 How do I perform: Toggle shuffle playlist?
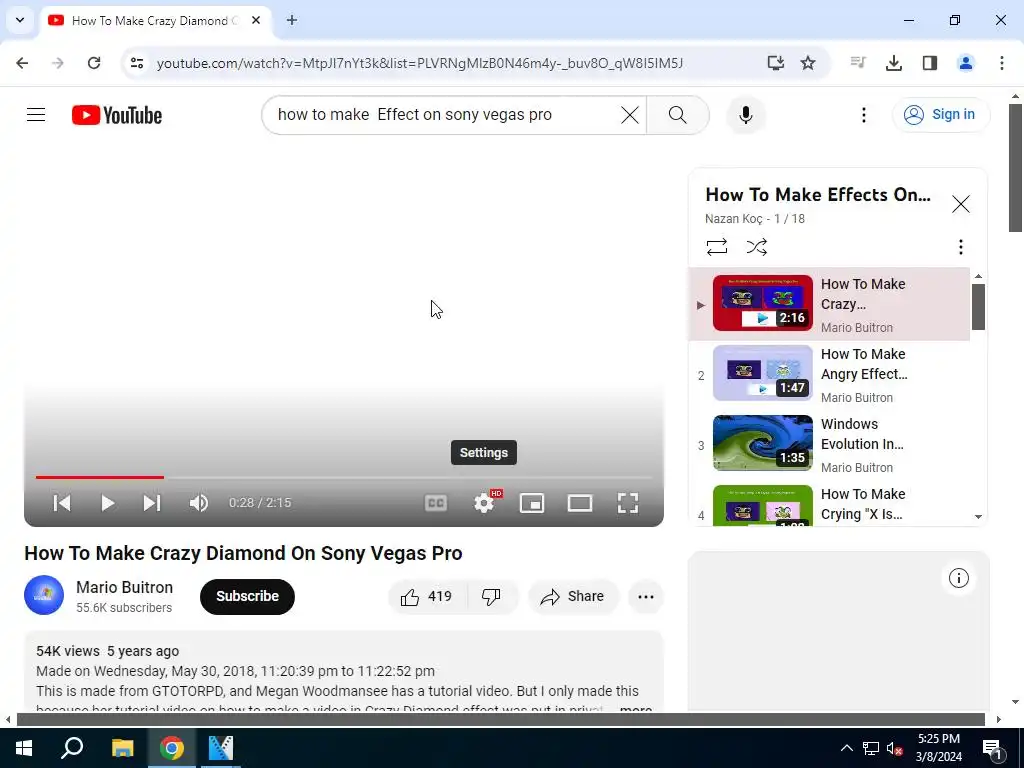[x=756, y=247]
